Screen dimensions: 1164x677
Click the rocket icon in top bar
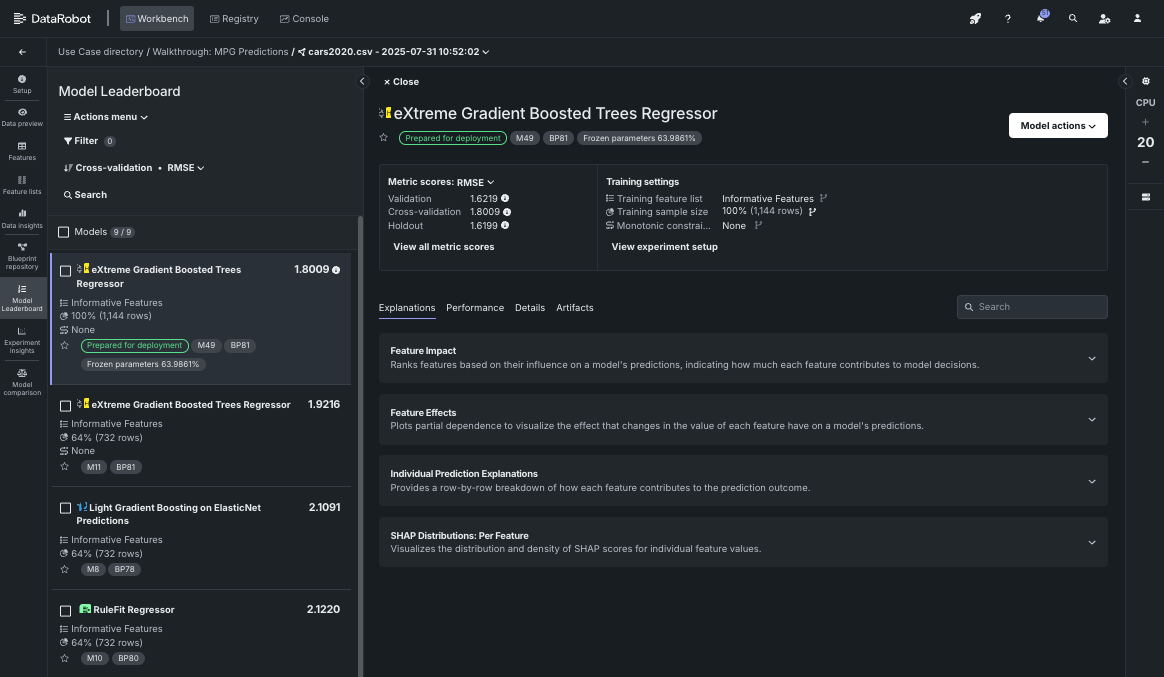975,18
